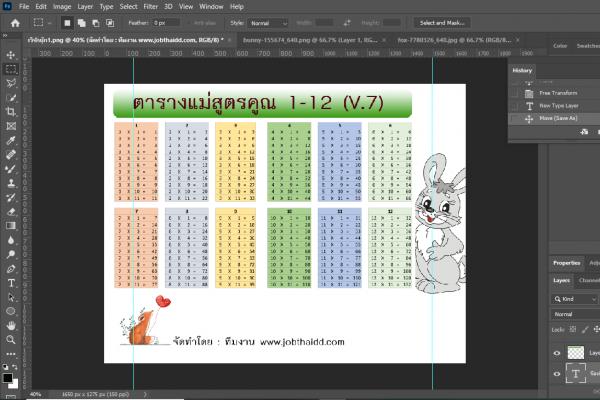Select the Path Selection tool

pos(11,297)
